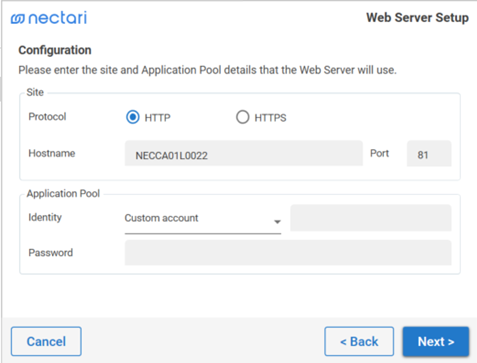Click the Port label
This screenshot has width=477, height=363.
(x=379, y=153)
